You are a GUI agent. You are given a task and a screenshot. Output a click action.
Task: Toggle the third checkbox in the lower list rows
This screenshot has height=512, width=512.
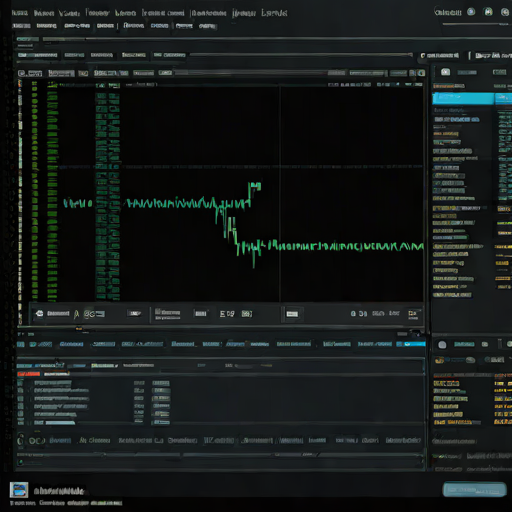tap(20, 398)
